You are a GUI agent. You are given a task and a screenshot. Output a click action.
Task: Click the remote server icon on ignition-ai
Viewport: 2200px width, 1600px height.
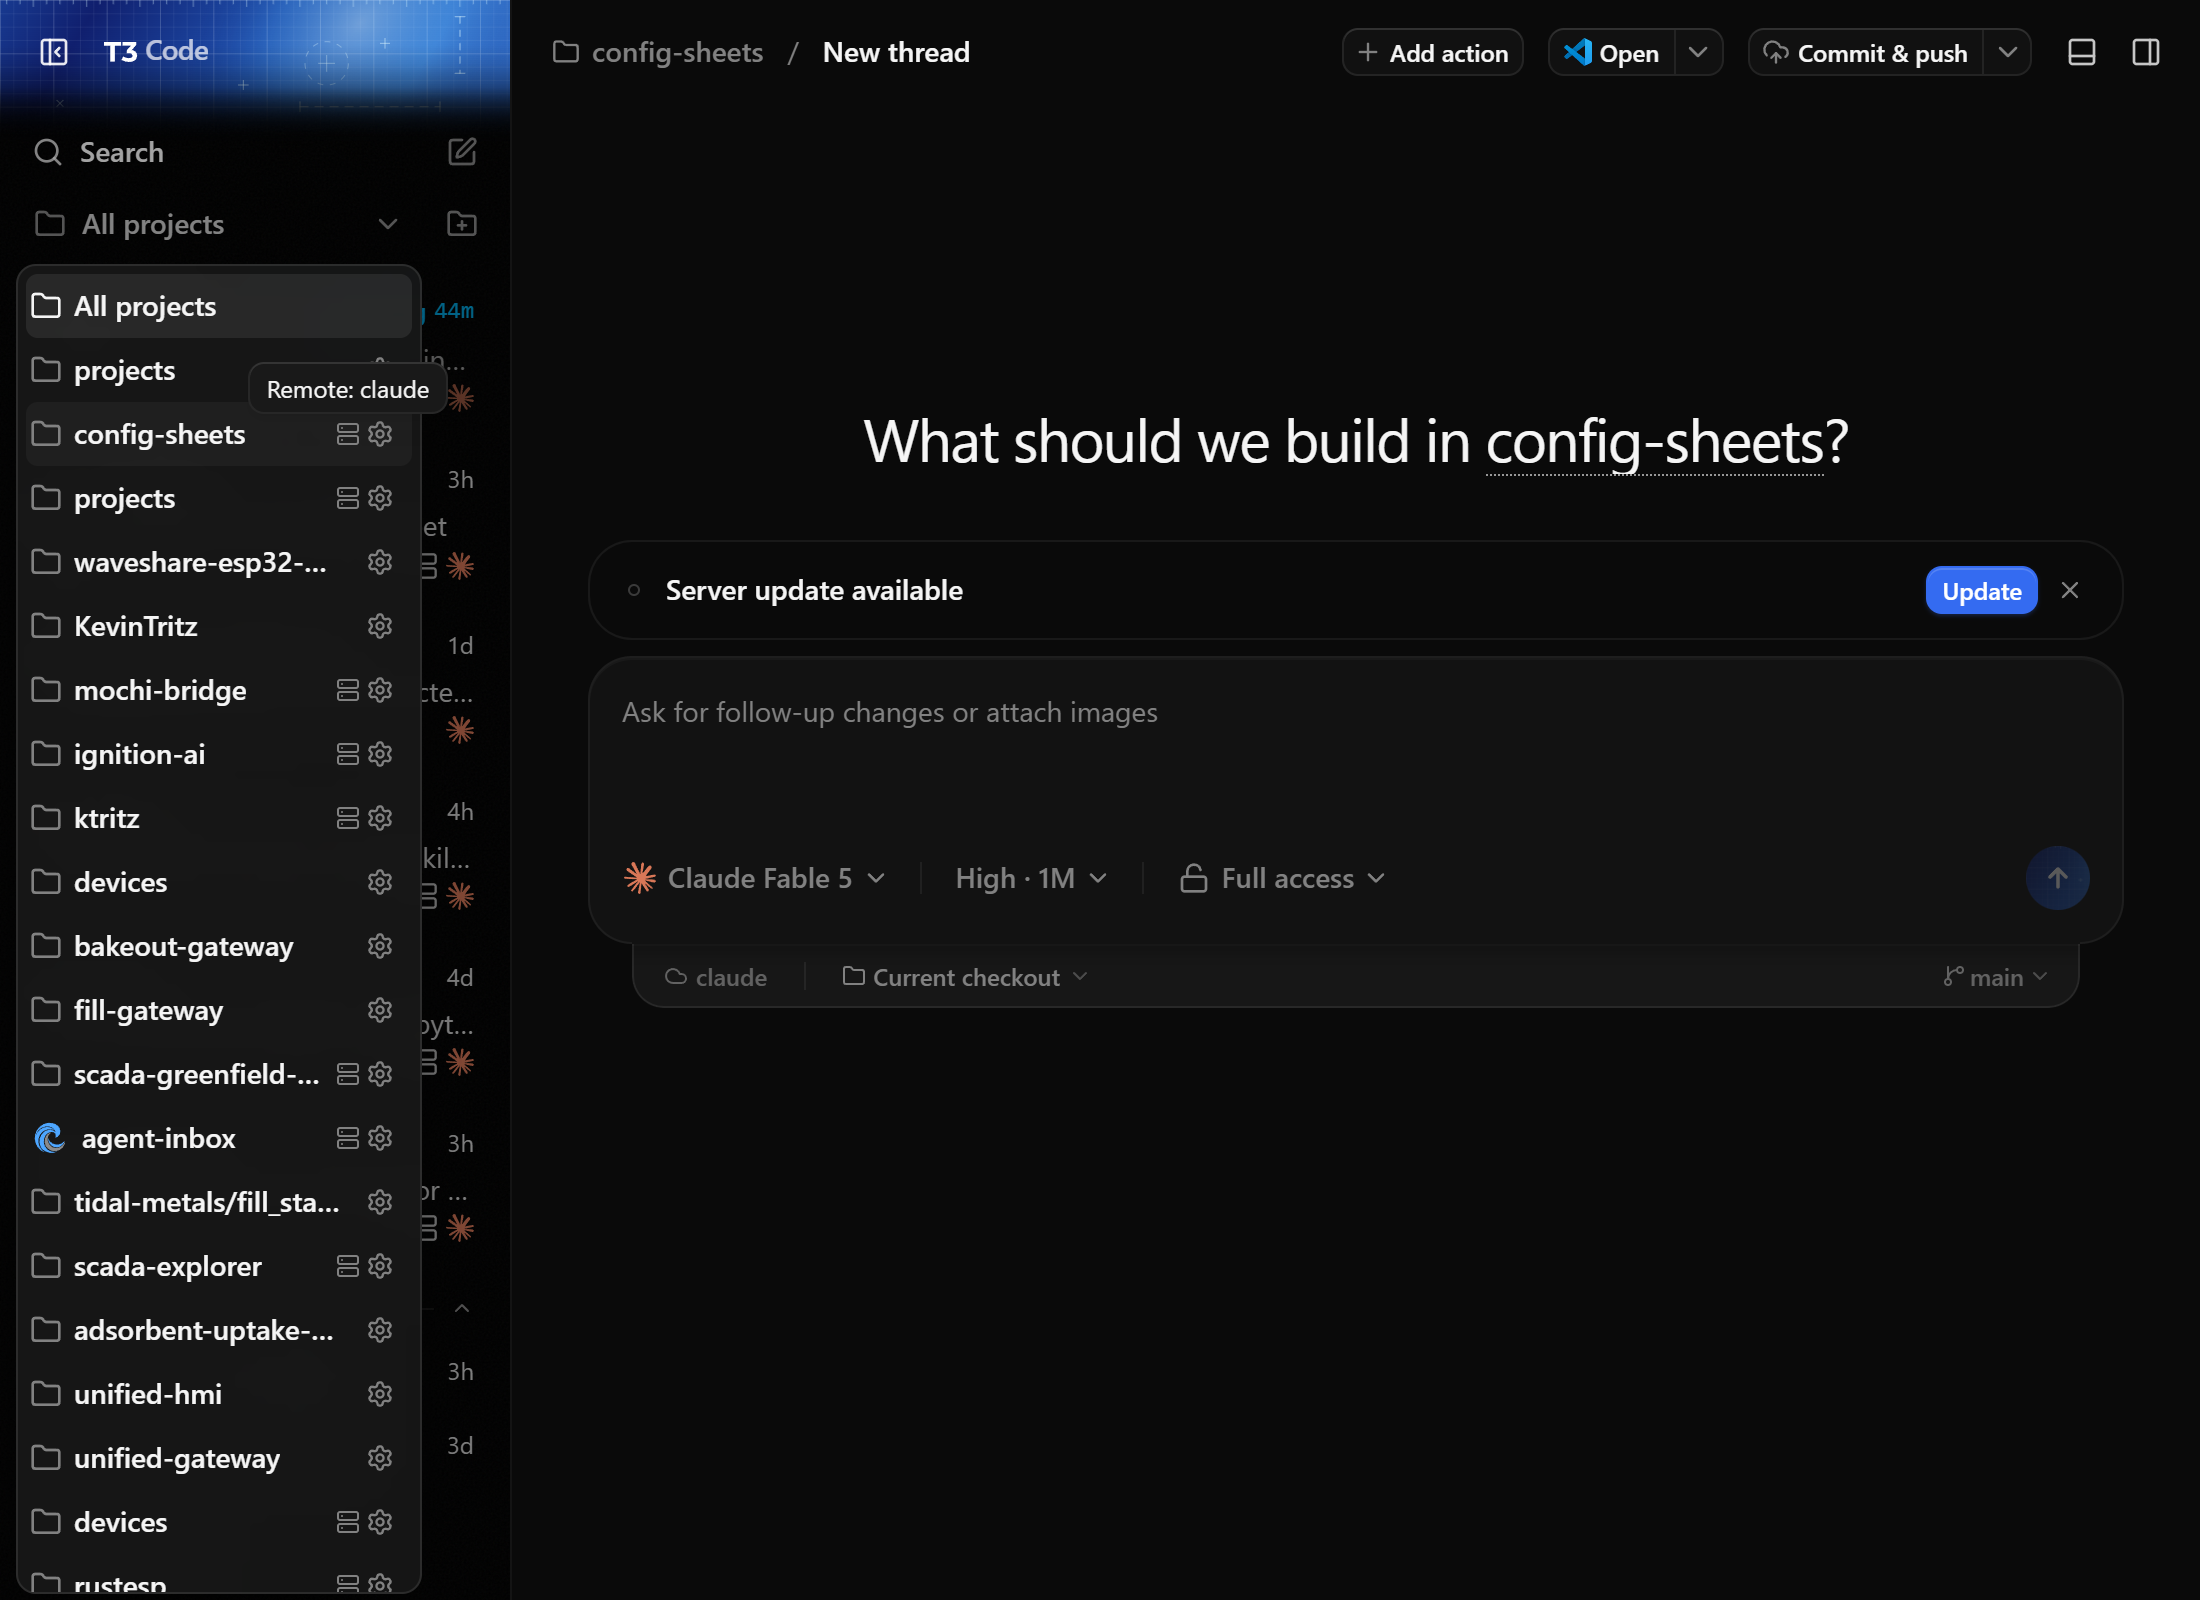[x=347, y=754]
